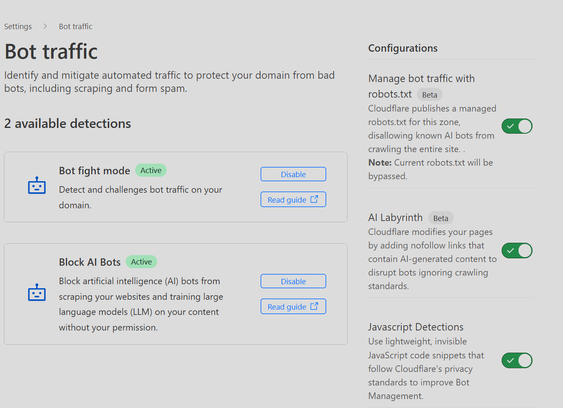563x408 pixels.
Task: Toggle off managed robots.txt switch
Action: pos(517,126)
